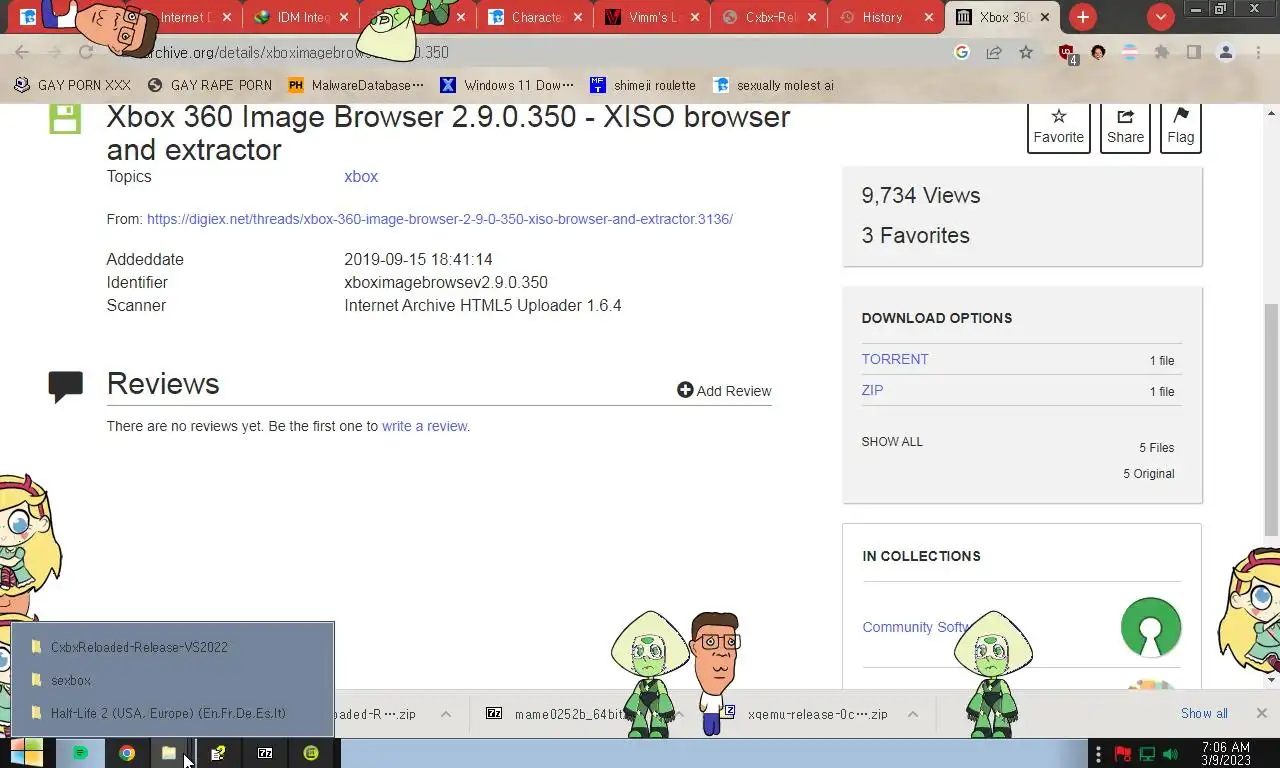
Task: Switch to the Internet tab
Action: pos(186,17)
